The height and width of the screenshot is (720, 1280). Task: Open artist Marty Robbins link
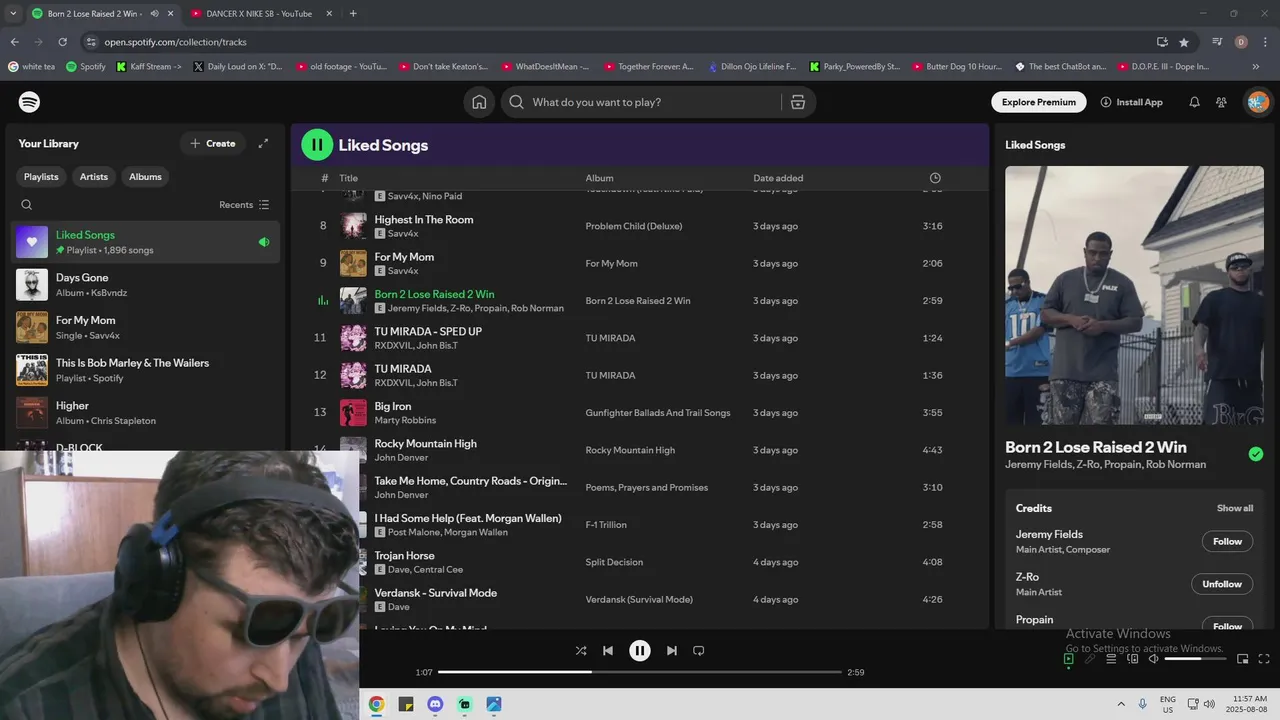(405, 420)
